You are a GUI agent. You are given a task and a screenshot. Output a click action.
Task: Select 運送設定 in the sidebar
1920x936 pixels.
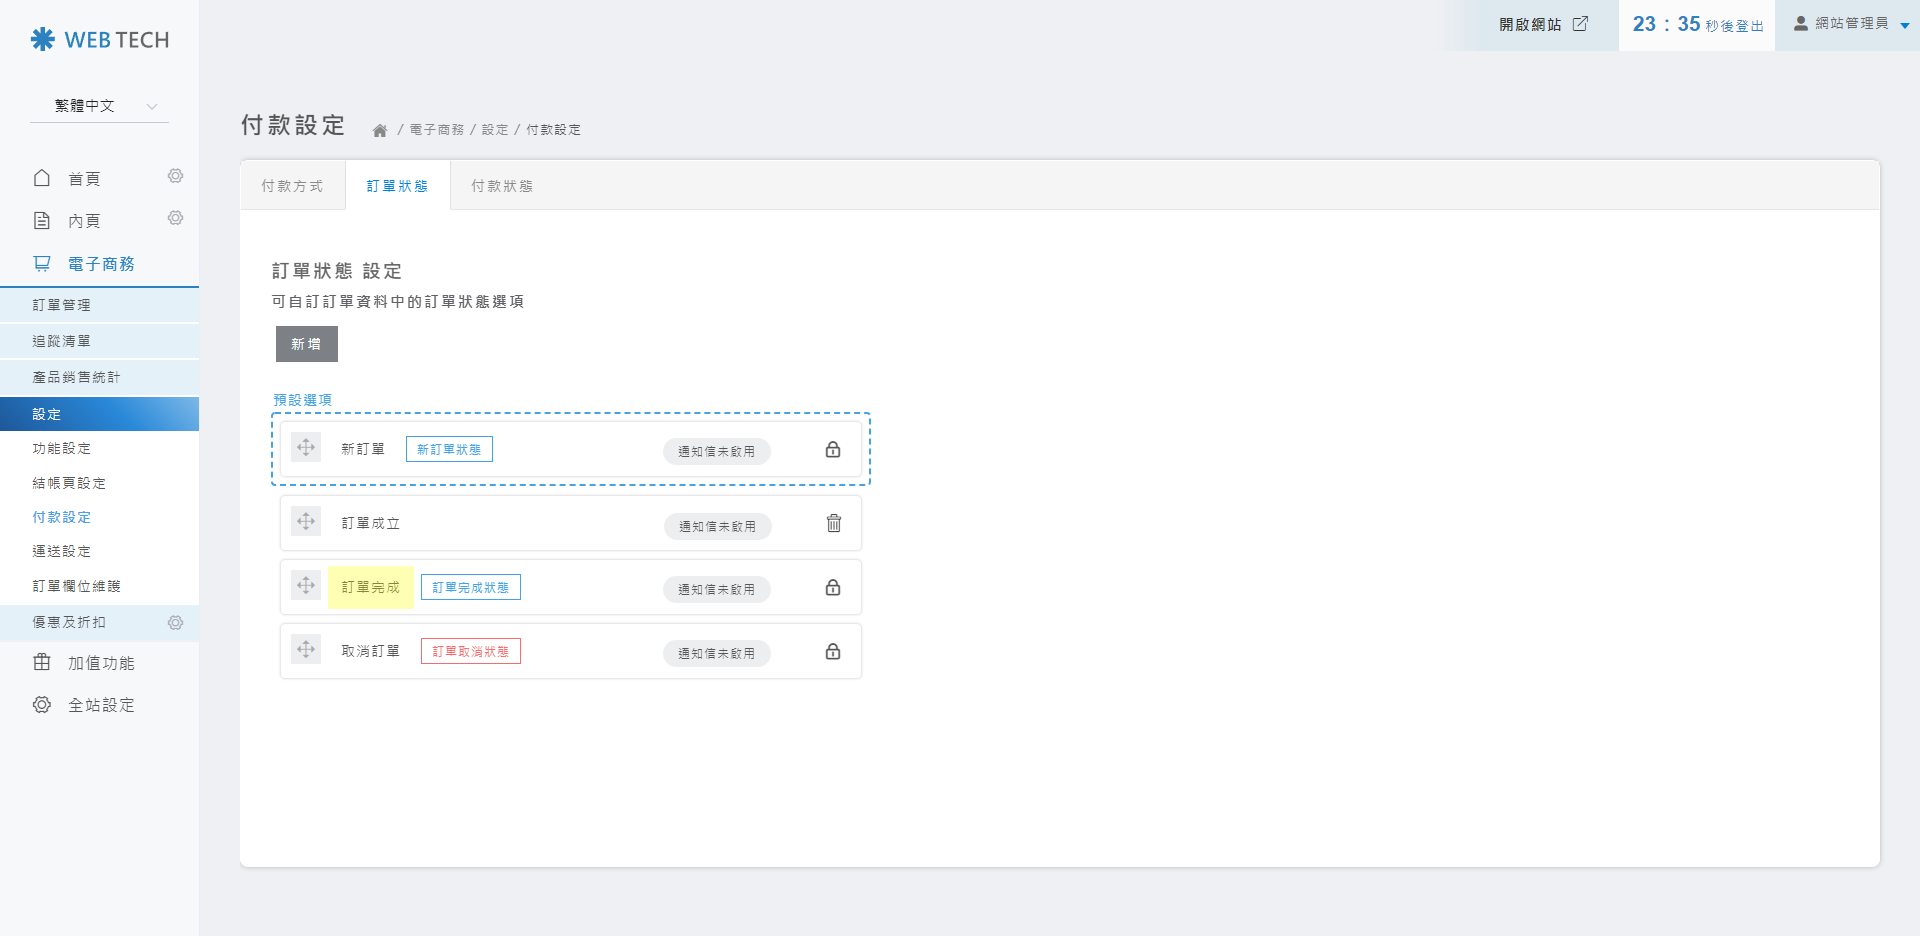click(x=62, y=551)
